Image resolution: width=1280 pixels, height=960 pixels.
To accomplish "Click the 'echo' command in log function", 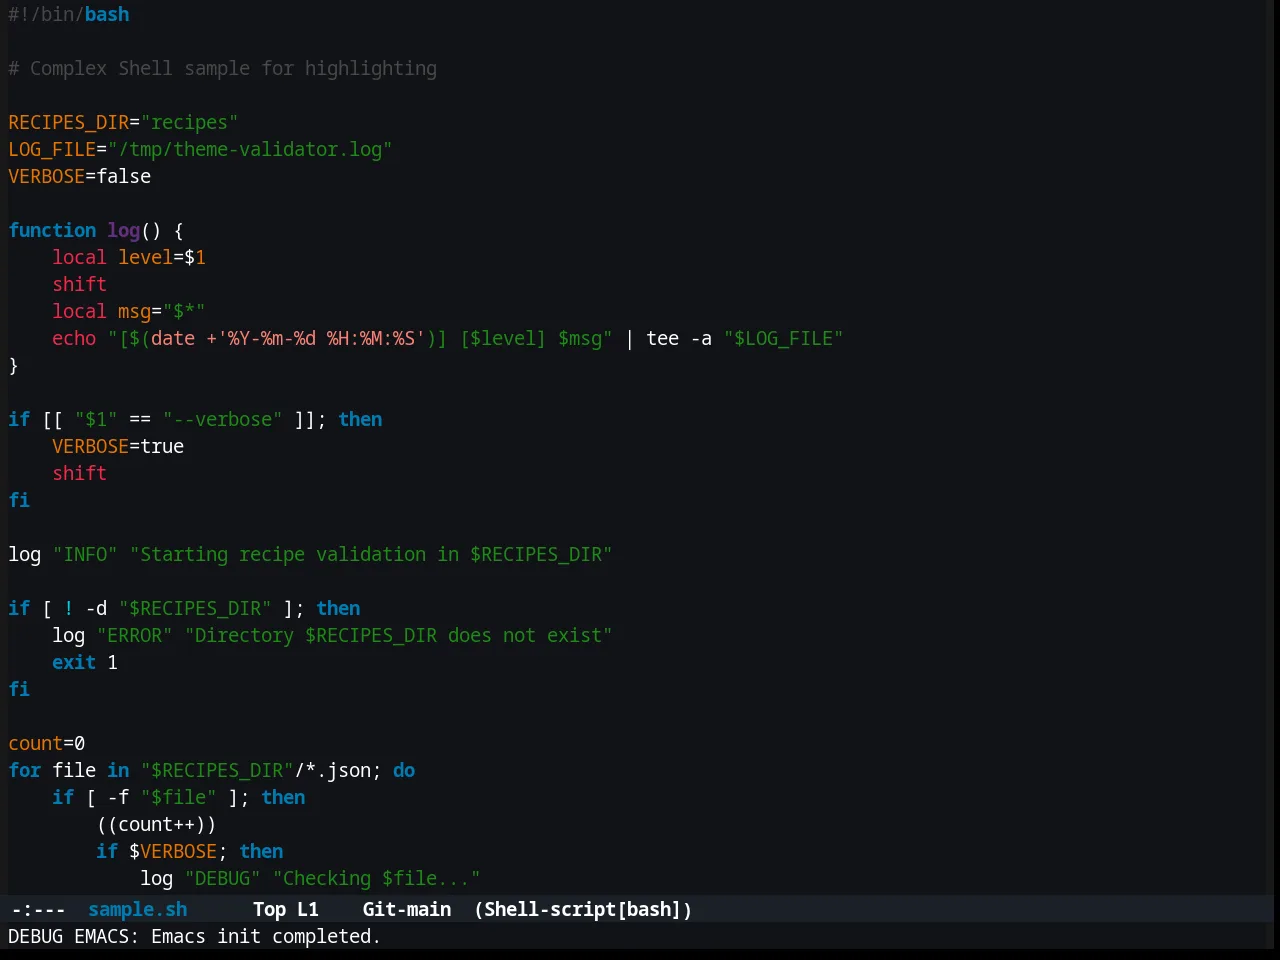I will pyautogui.click(x=74, y=338).
